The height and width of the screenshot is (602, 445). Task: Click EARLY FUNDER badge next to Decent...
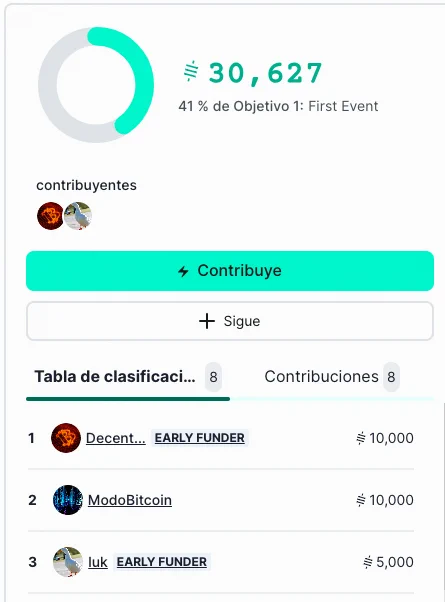[200, 438]
